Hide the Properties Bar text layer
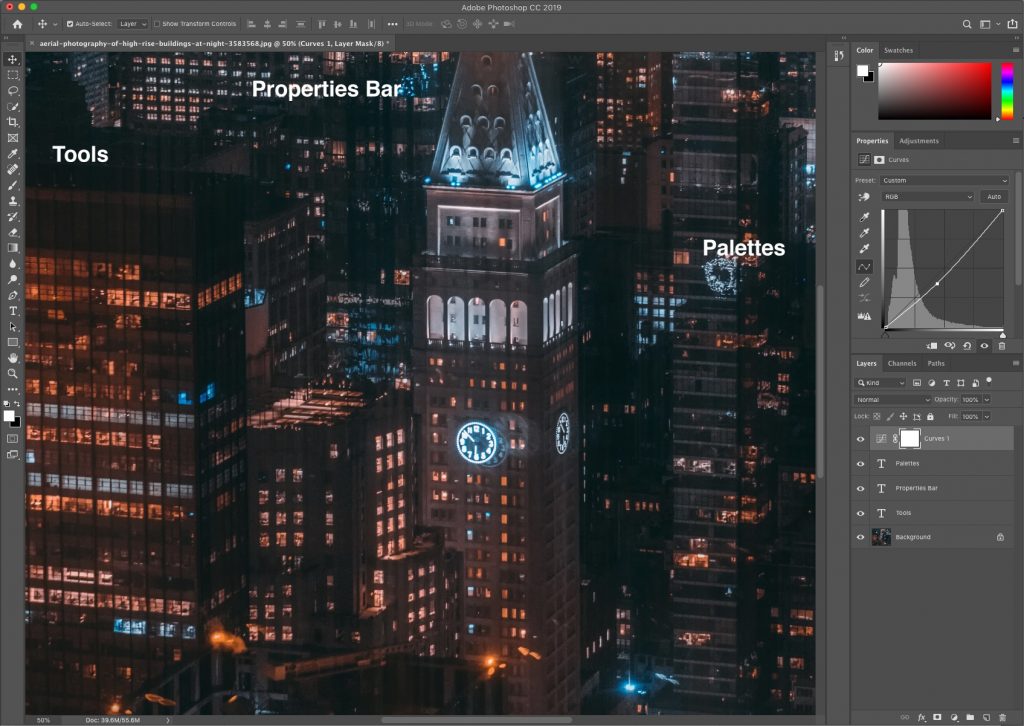This screenshot has width=1024, height=726. click(x=860, y=488)
